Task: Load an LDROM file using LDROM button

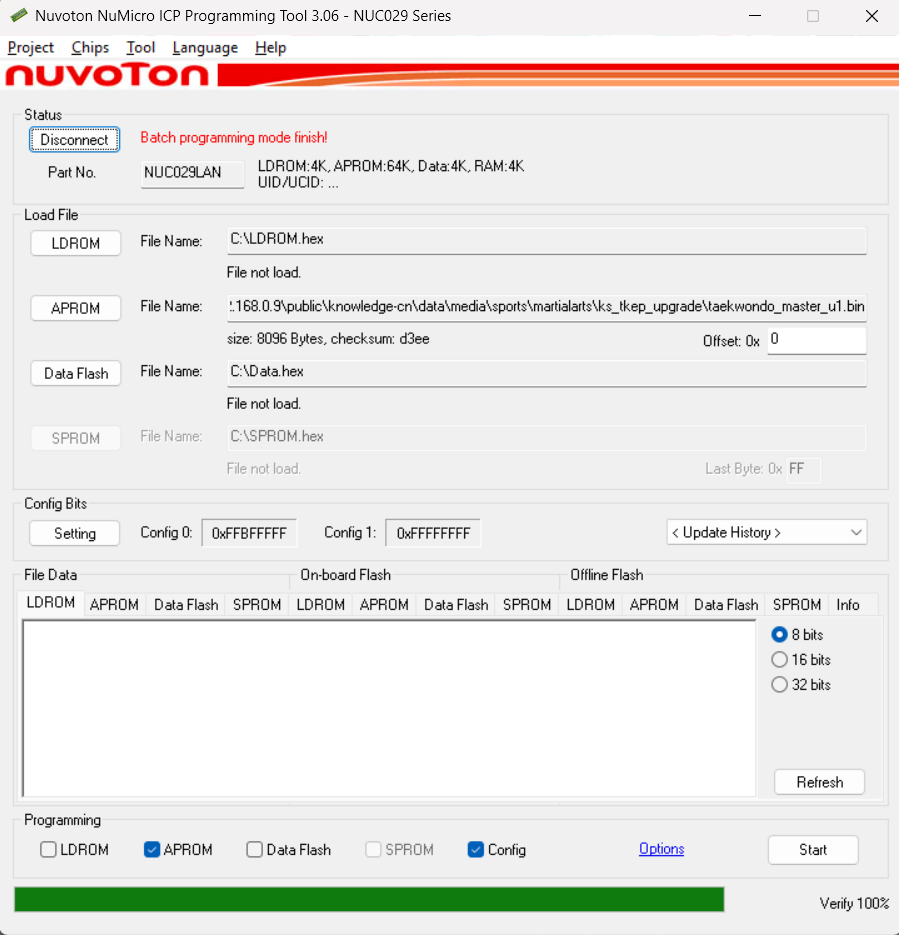Action: (76, 243)
